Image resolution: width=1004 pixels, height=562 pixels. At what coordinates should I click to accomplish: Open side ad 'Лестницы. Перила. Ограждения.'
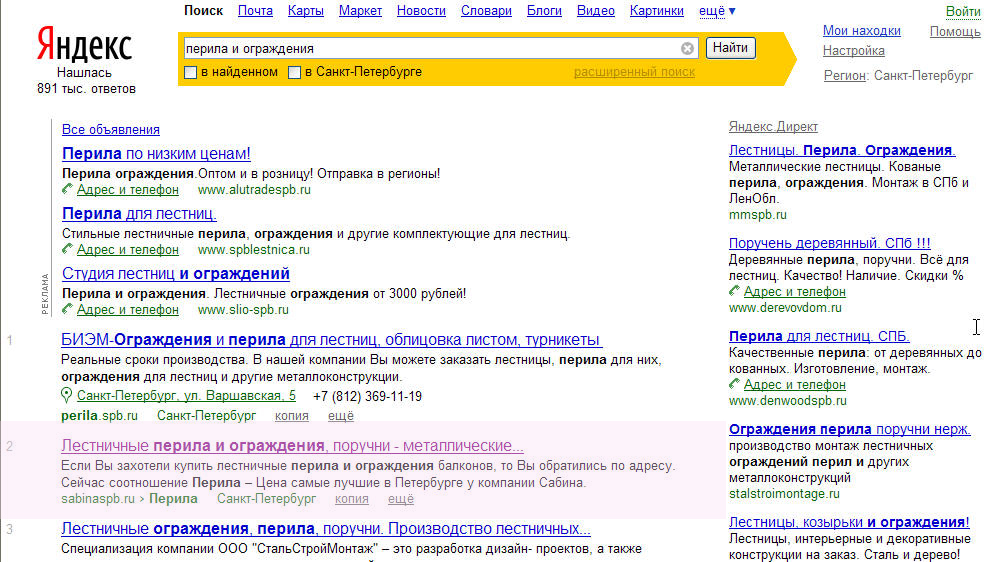(842, 150)
